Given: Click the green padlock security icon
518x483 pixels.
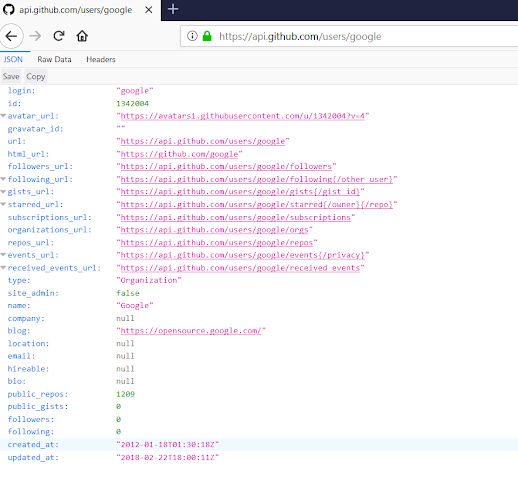Looking at the screenshot, I should [207, 36].
